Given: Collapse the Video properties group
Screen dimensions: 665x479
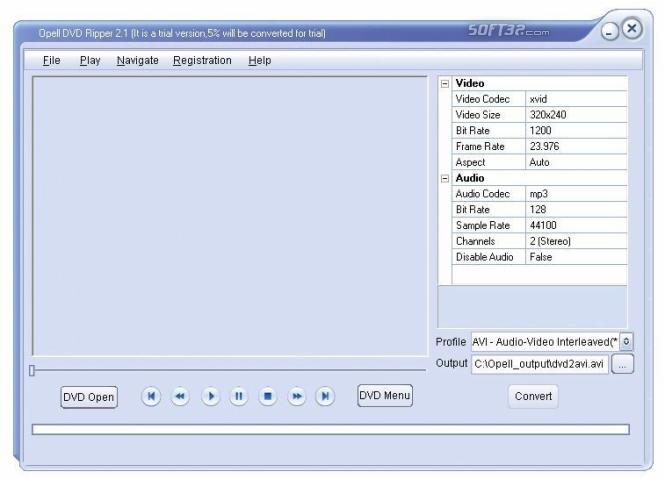Looking at the screenshot, I should point(444,84).
